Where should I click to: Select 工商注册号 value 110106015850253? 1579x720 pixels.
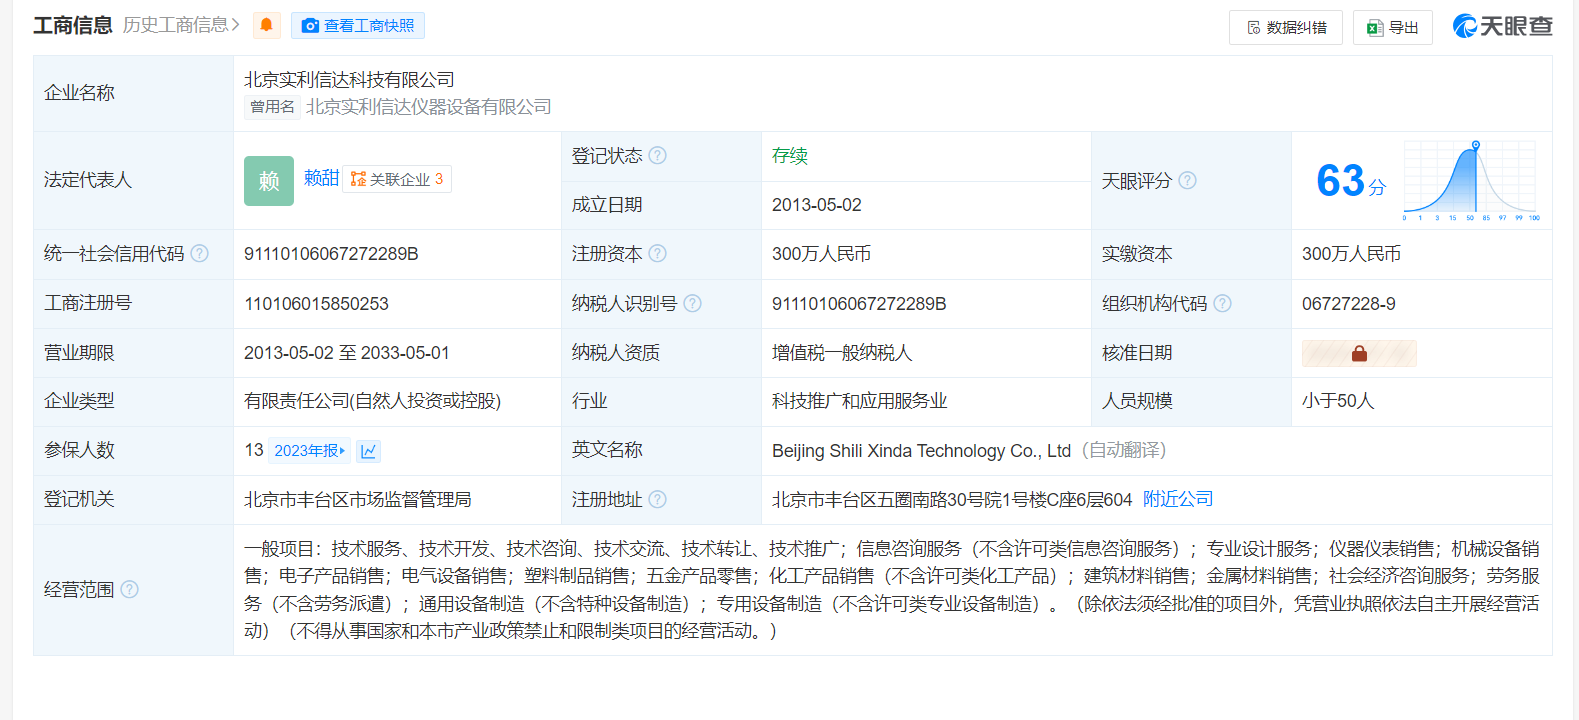coord(316,304)
